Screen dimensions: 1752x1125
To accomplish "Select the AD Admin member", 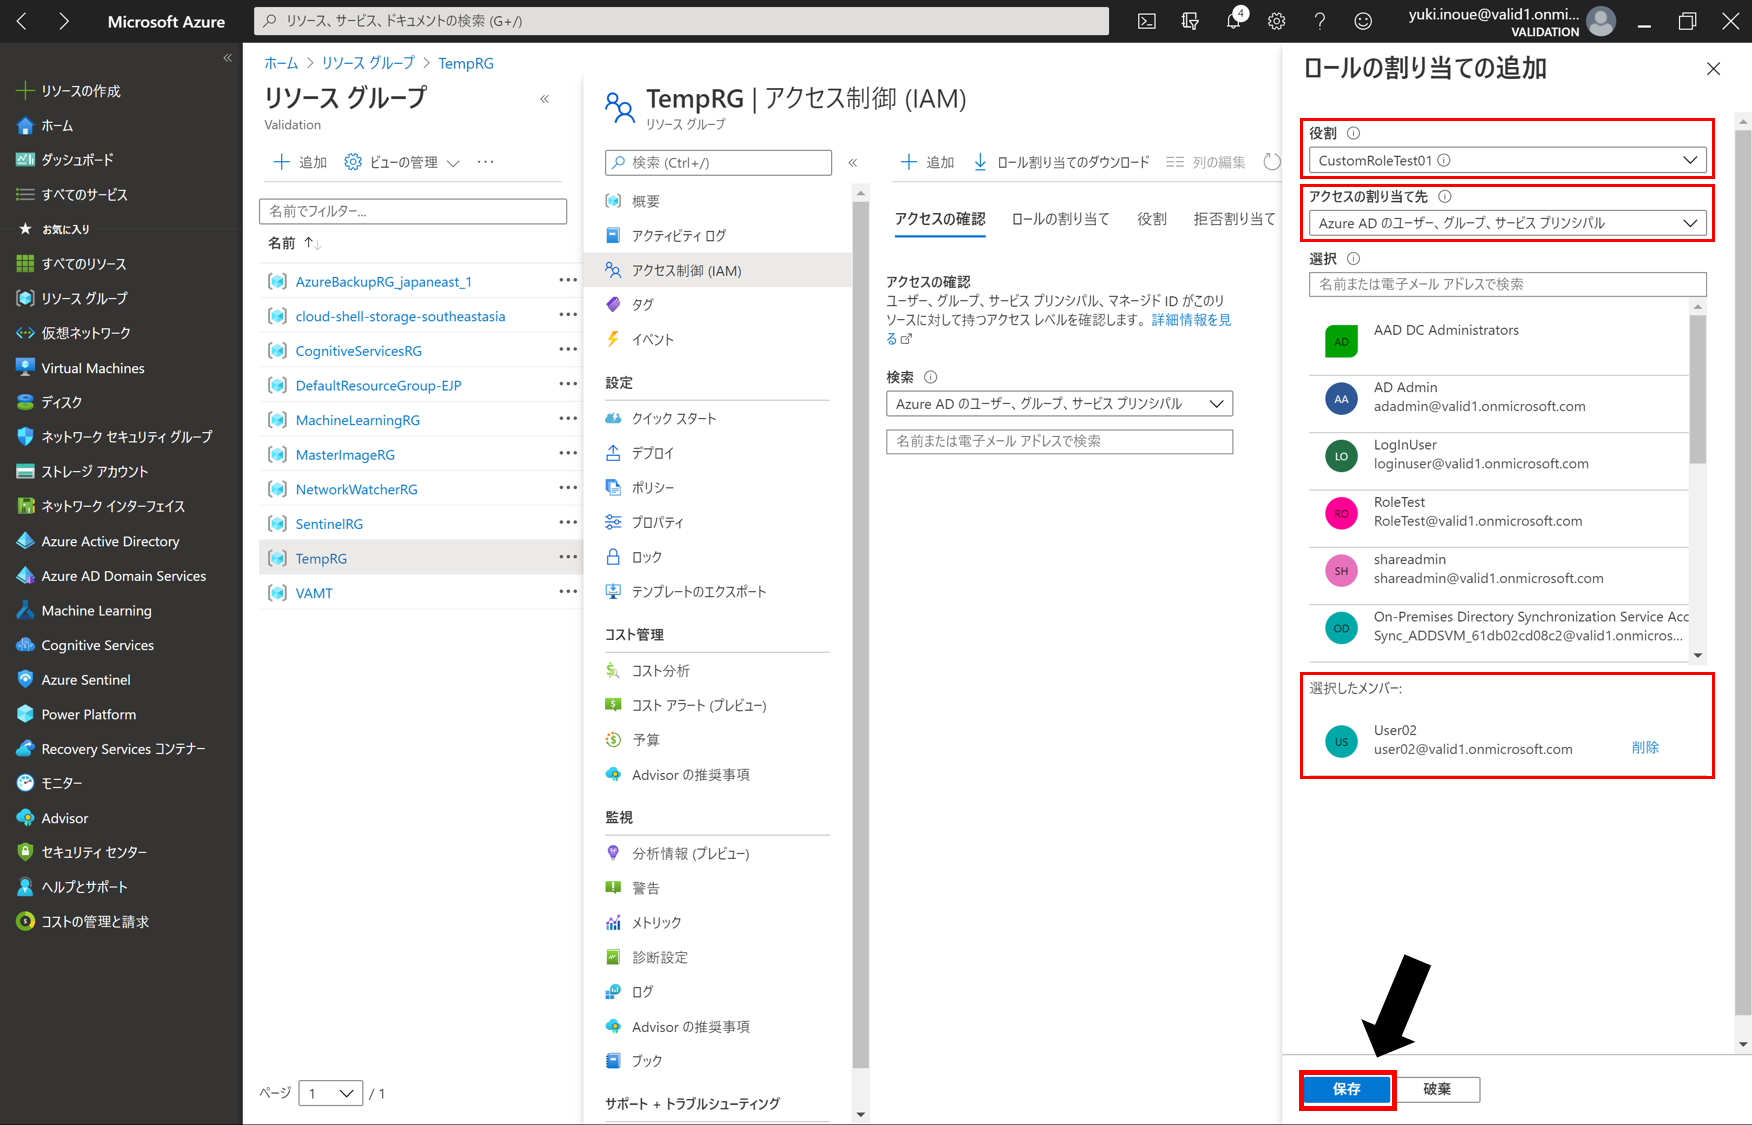I will pyautogui.click(x=1498, y=397).
